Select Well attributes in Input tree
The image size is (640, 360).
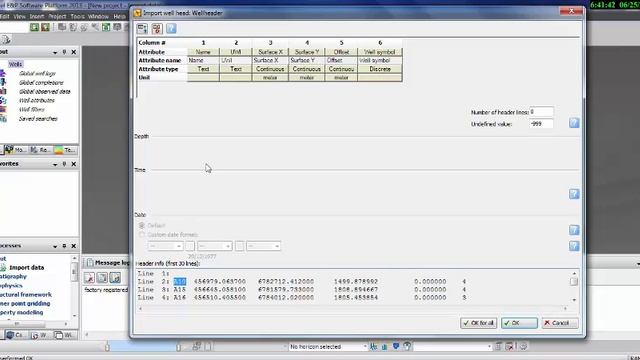(x=37, y=100)
